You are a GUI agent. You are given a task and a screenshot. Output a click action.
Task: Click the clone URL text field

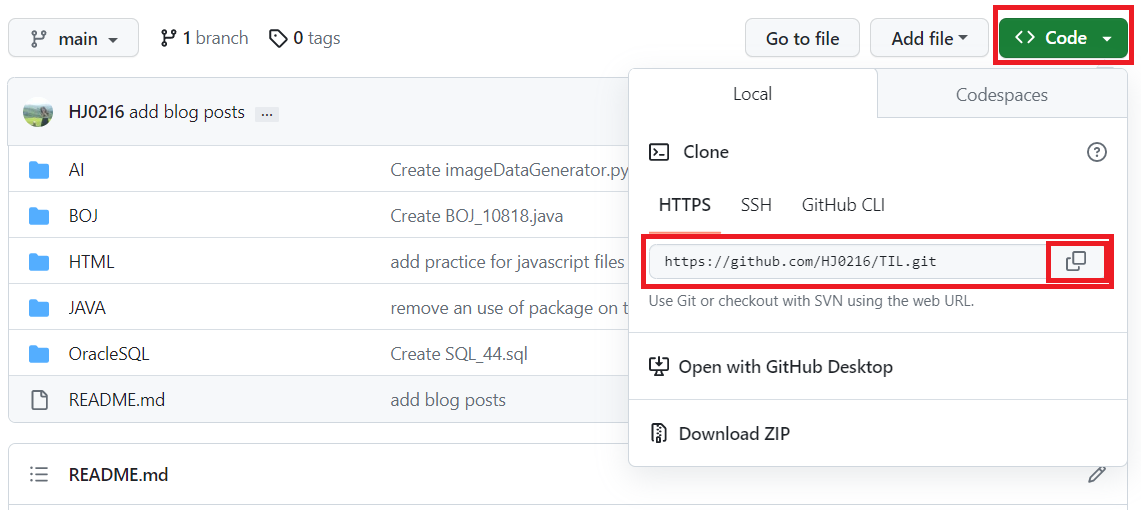point(848,261)
